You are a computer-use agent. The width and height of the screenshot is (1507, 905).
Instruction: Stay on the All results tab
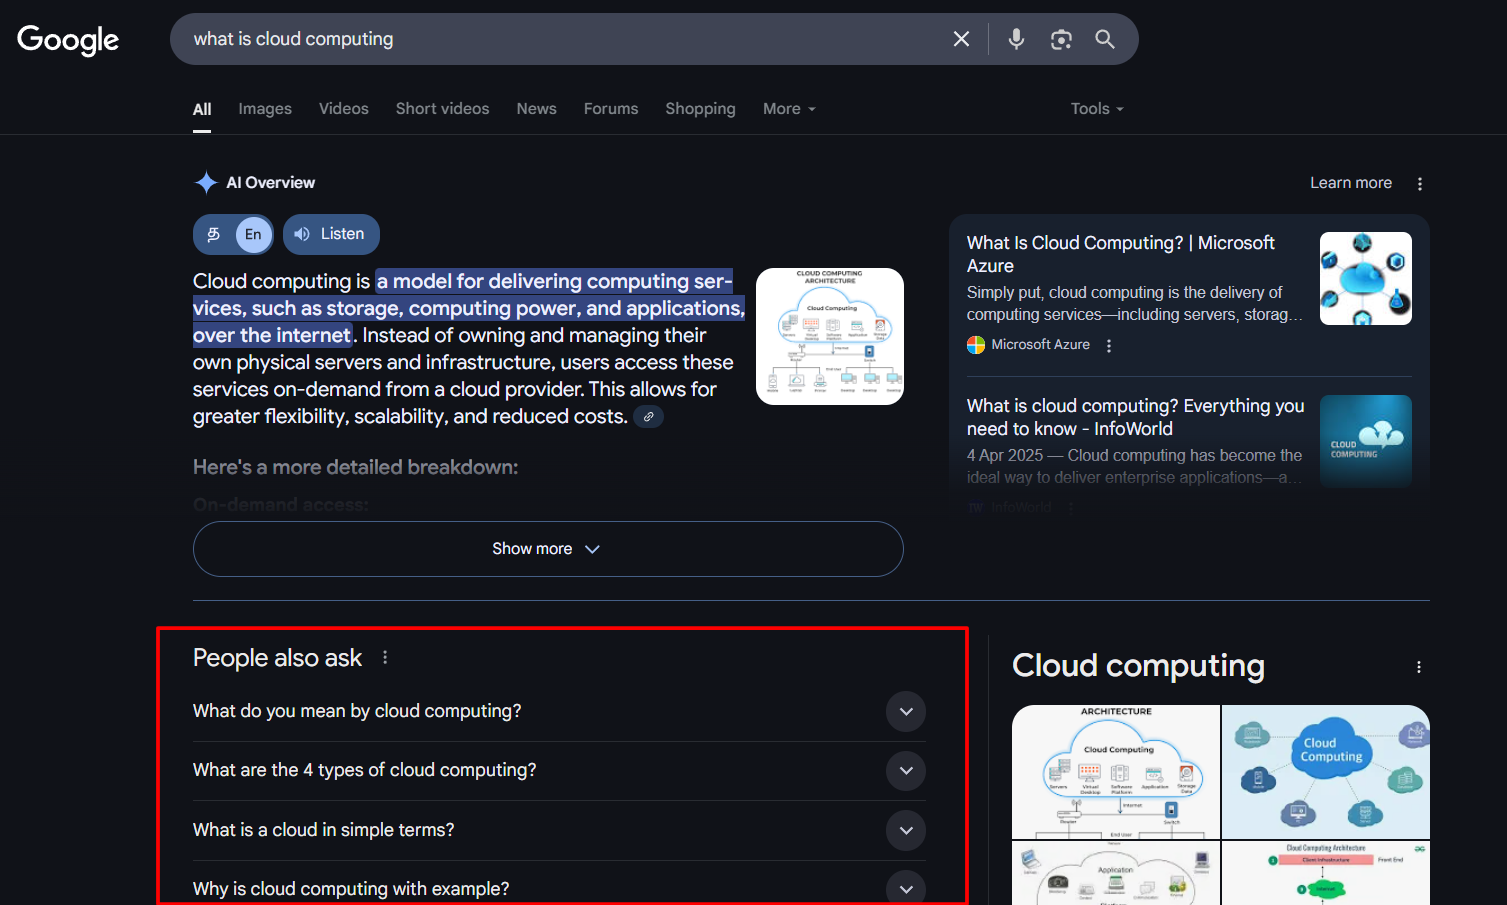[202, 109]
